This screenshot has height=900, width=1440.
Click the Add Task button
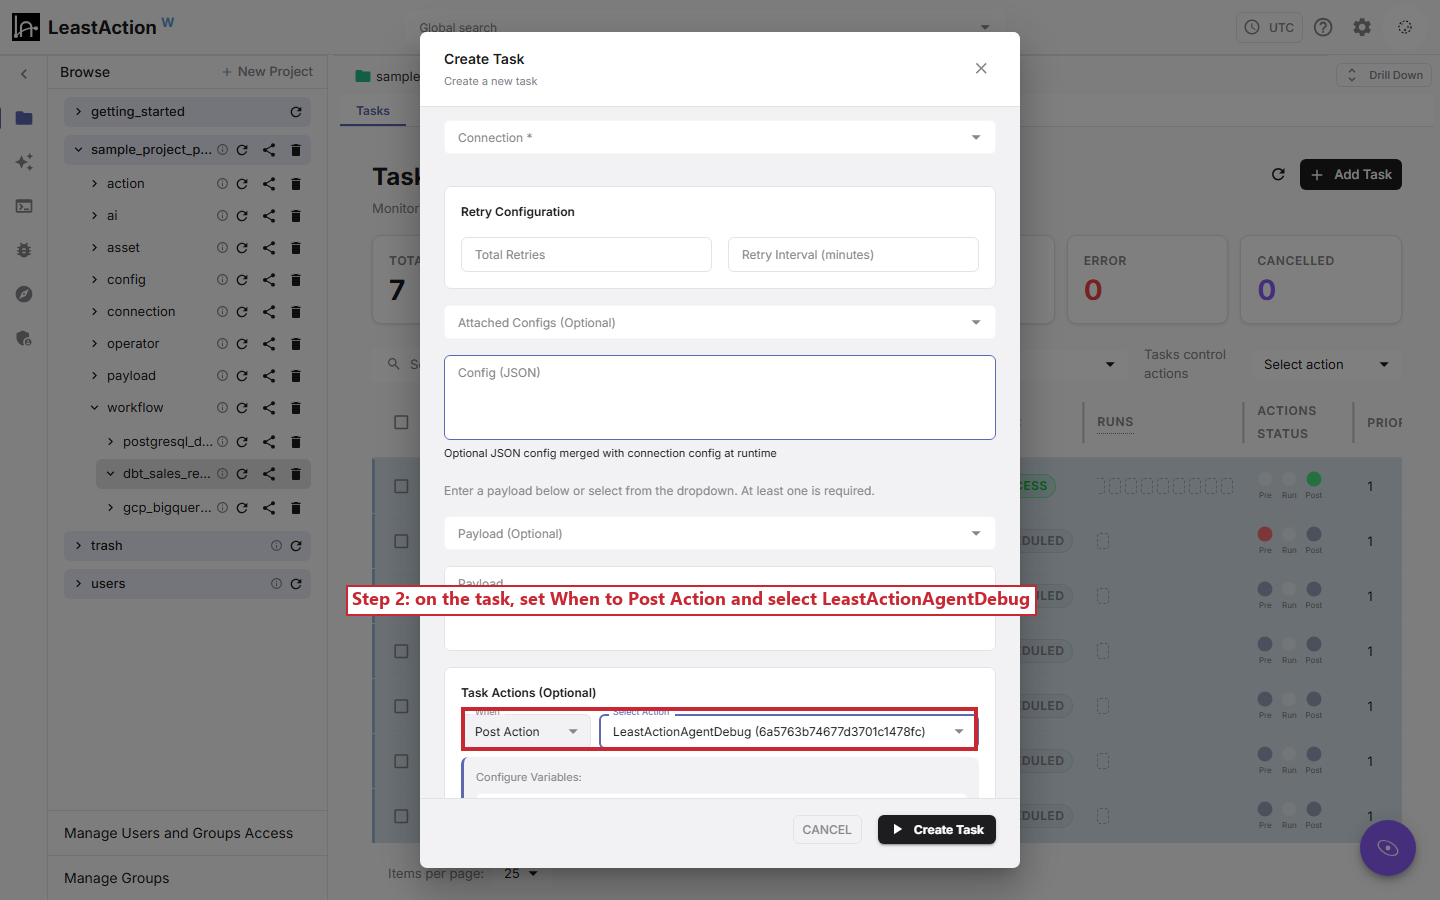pyautogui.click(x=1351, y=175)
